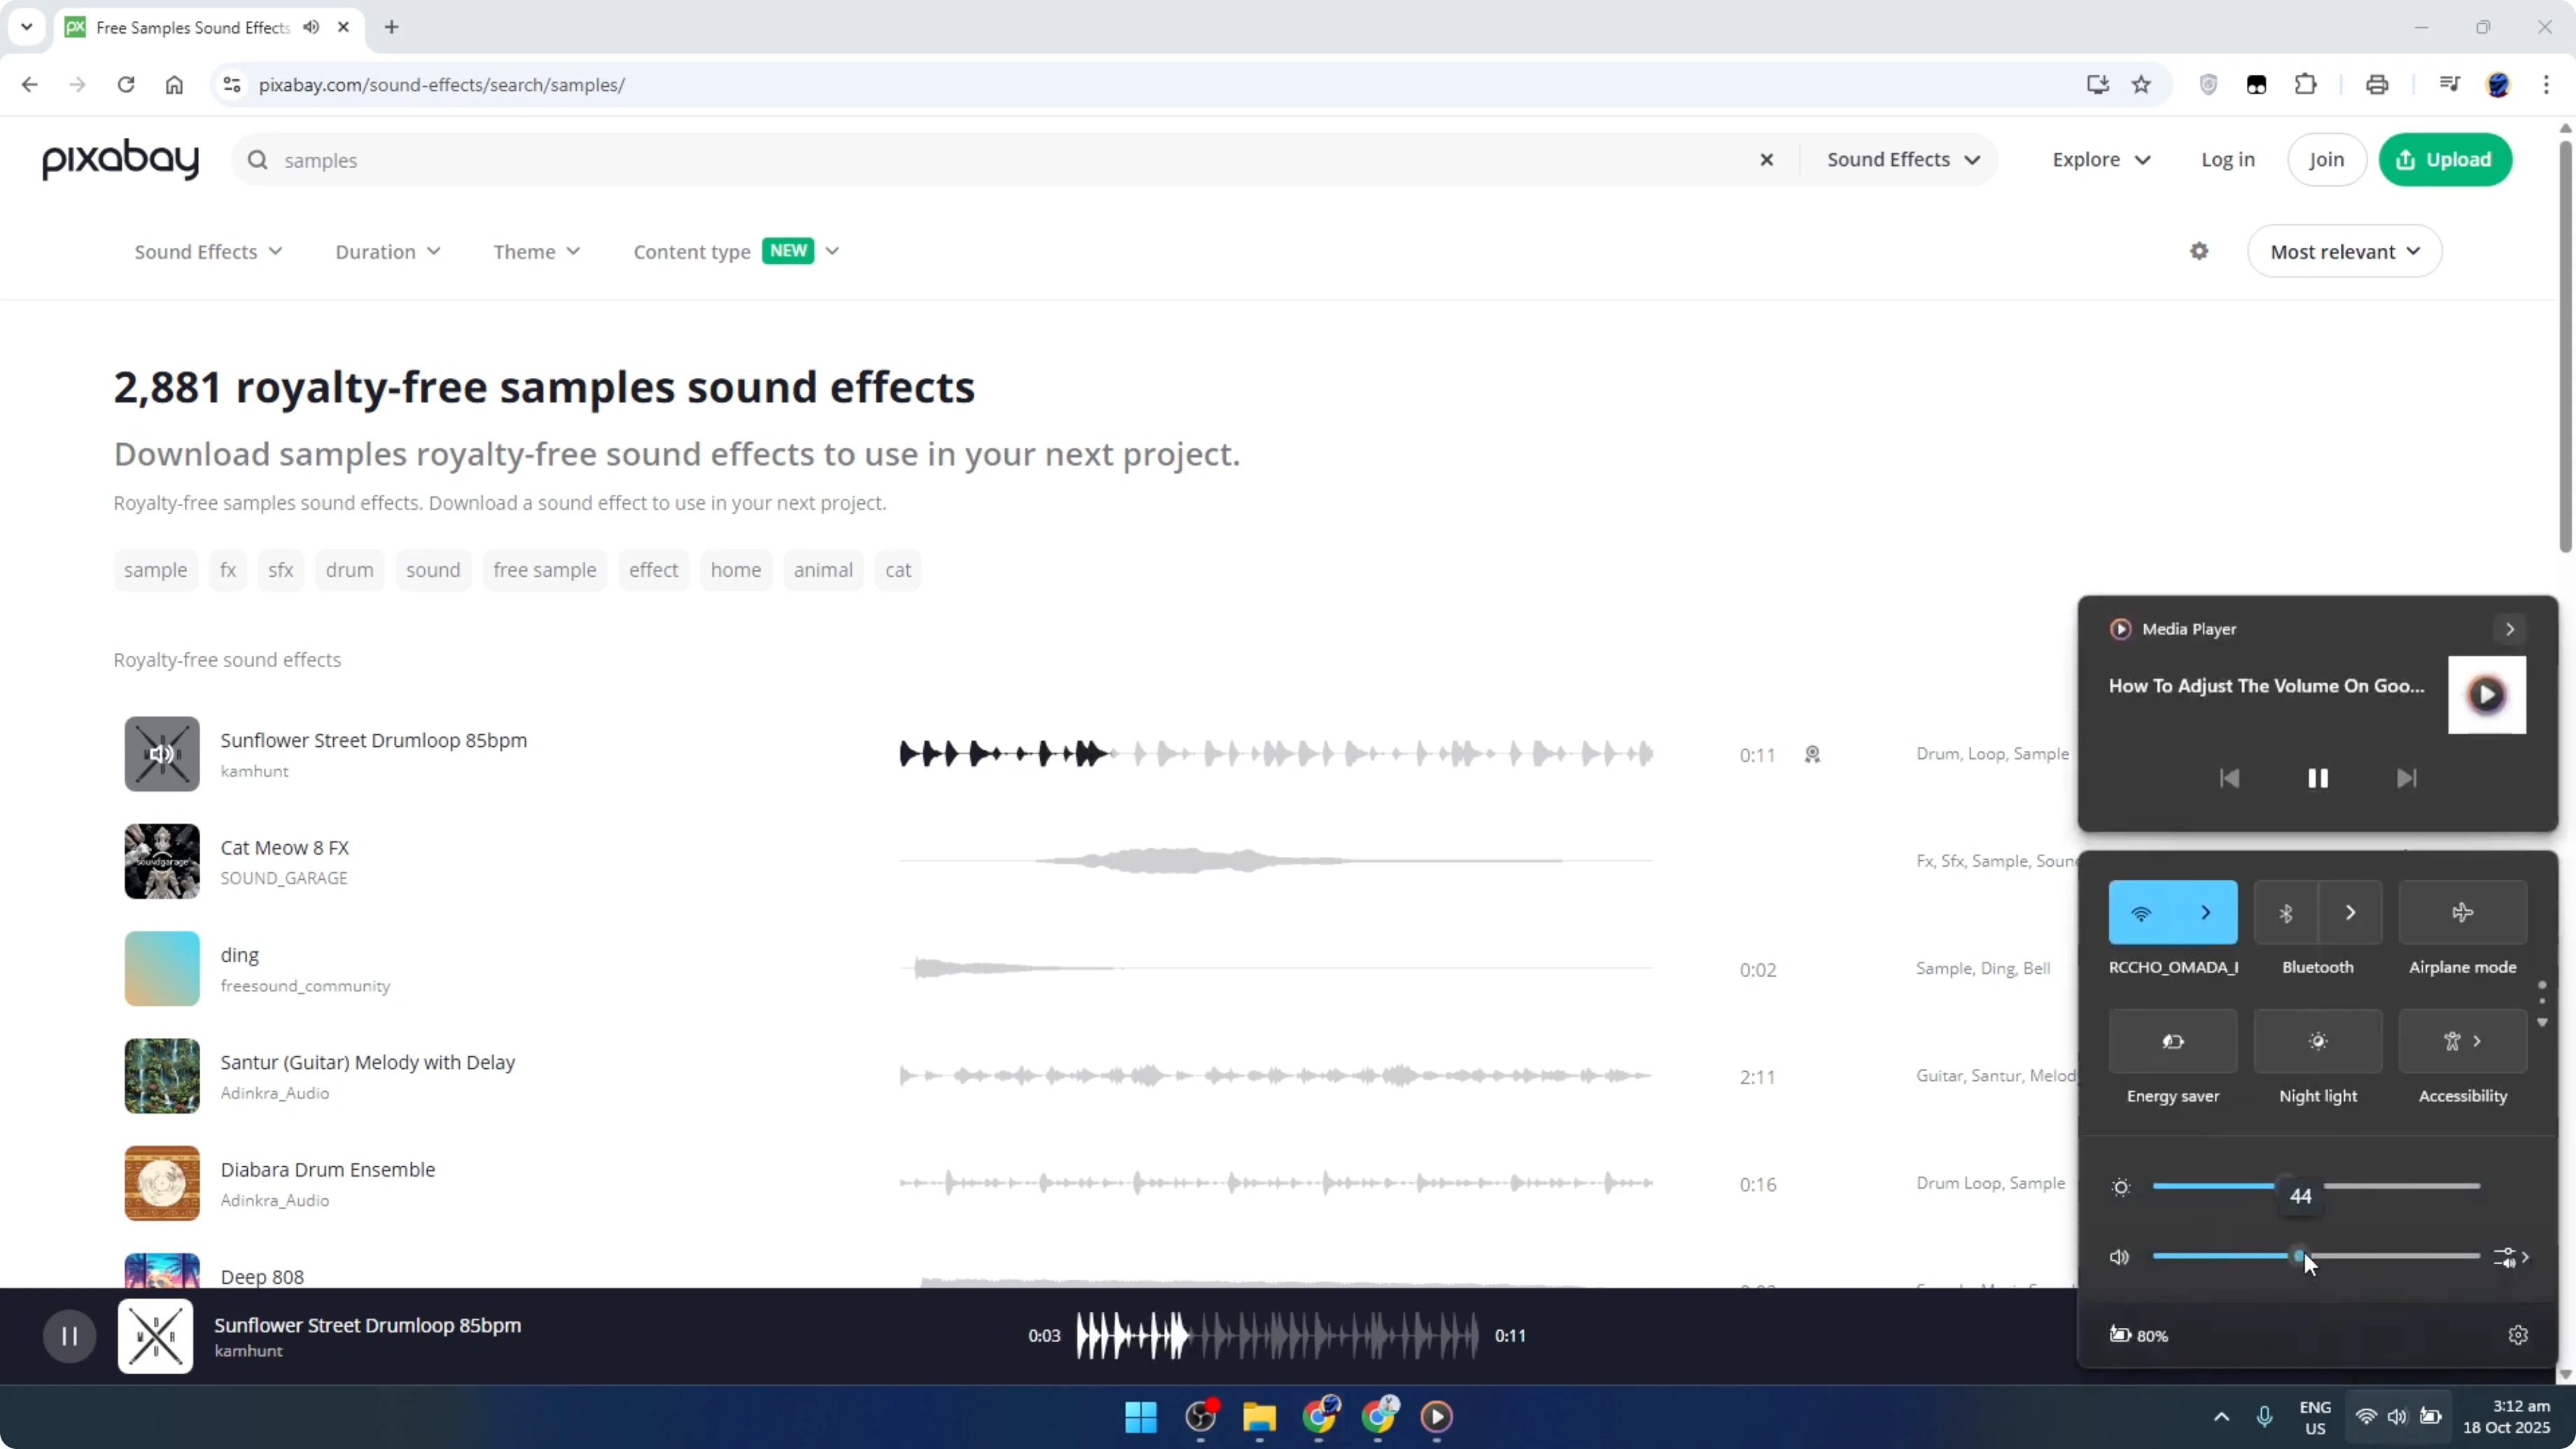The height and width of the screenshot is (1449, 2576).
Task: Play the Sunflower Street Drumloop sample
Action: 160,753
